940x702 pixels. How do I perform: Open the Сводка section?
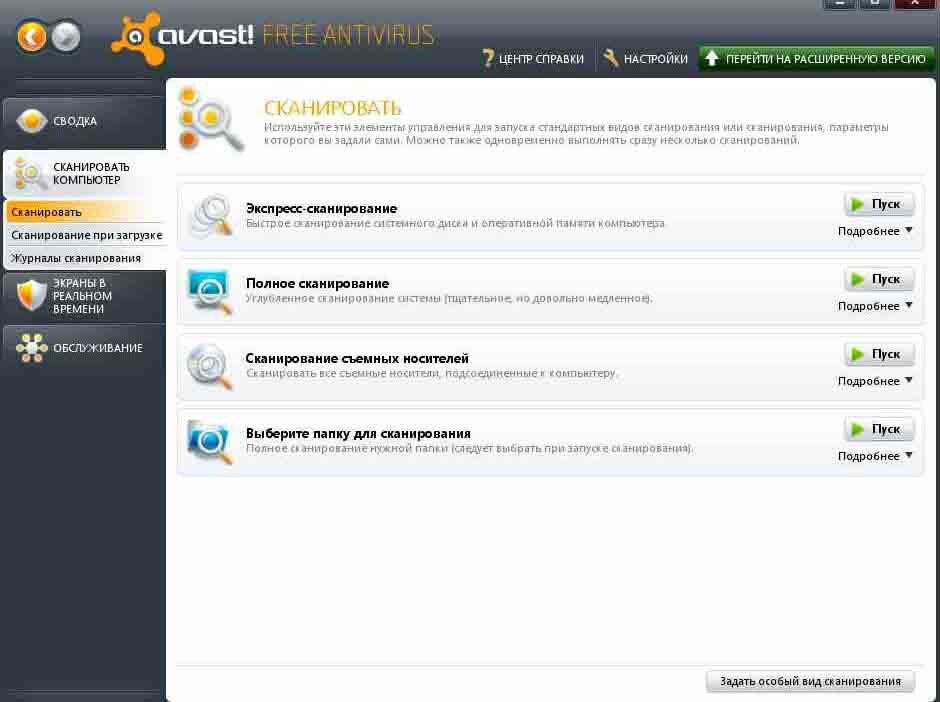[x=84, y=121]
